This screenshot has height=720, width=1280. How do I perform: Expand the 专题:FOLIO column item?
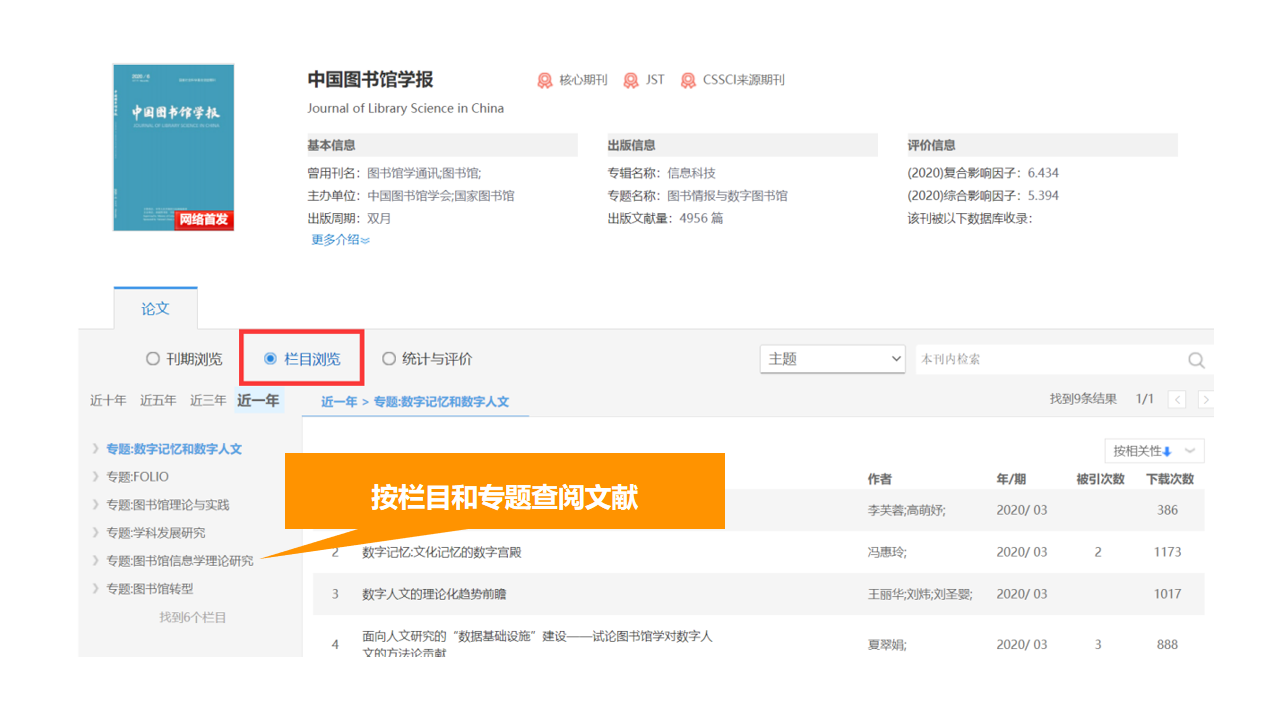pyautogui.click(x=137, y=477)
